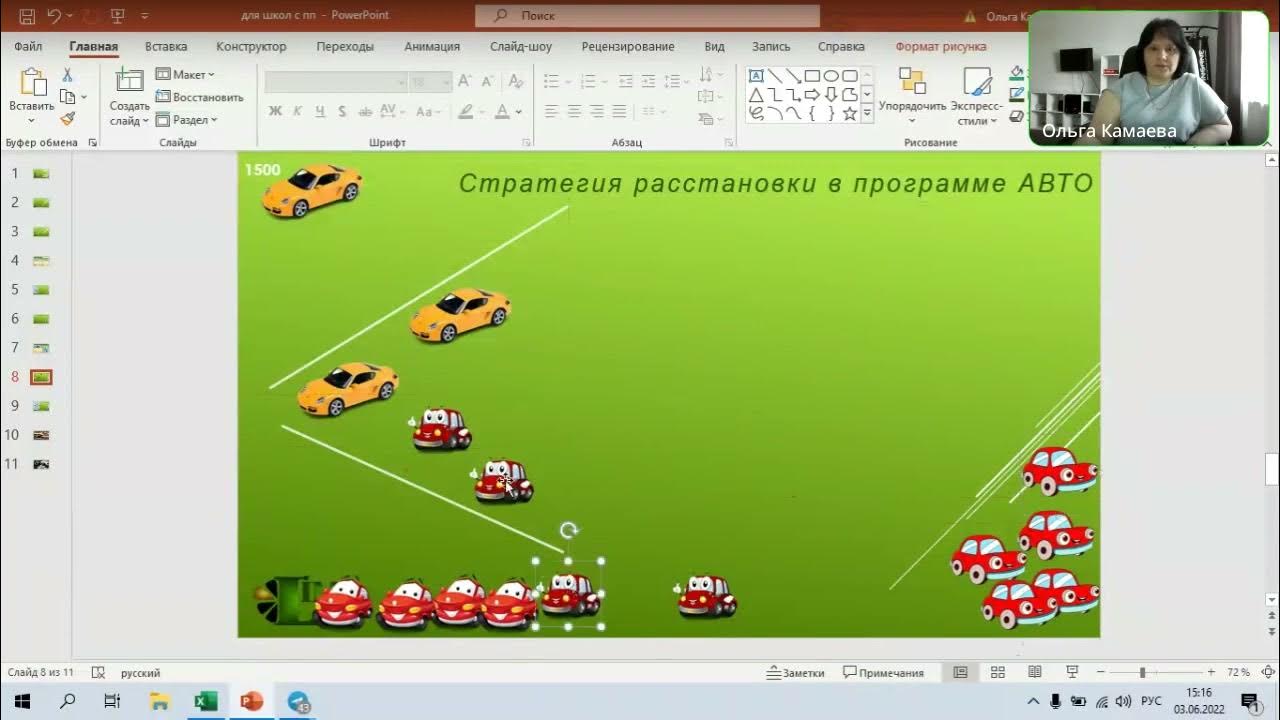The height and width of the screenshot is (720, 1280).
Task: Click the Cut scissors icon
Action: pyautogui.click(x=67, y=75)
